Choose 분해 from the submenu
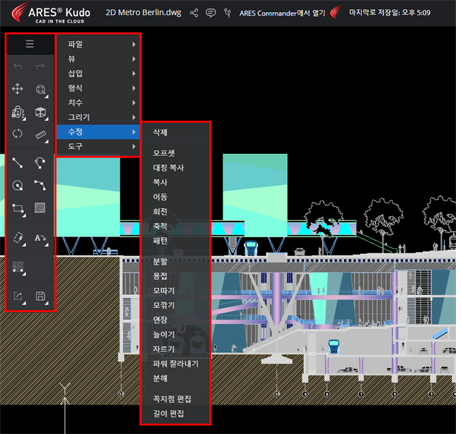Viewport: 462px width, 434px height. point(176,378)
